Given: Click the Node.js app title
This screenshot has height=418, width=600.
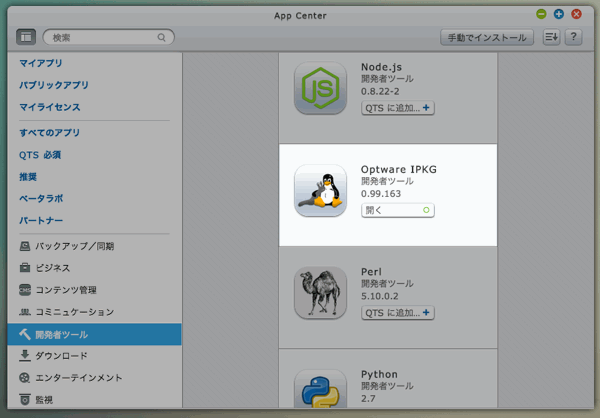Looking at the screenshot, I should tap(382, 67).
